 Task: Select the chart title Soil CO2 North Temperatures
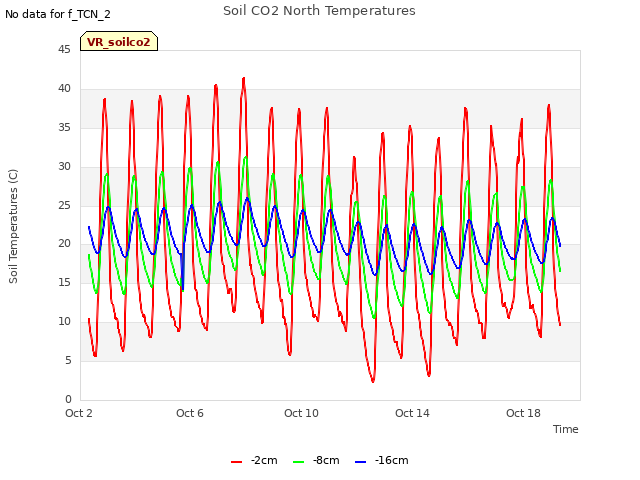[x=319, y=11]
